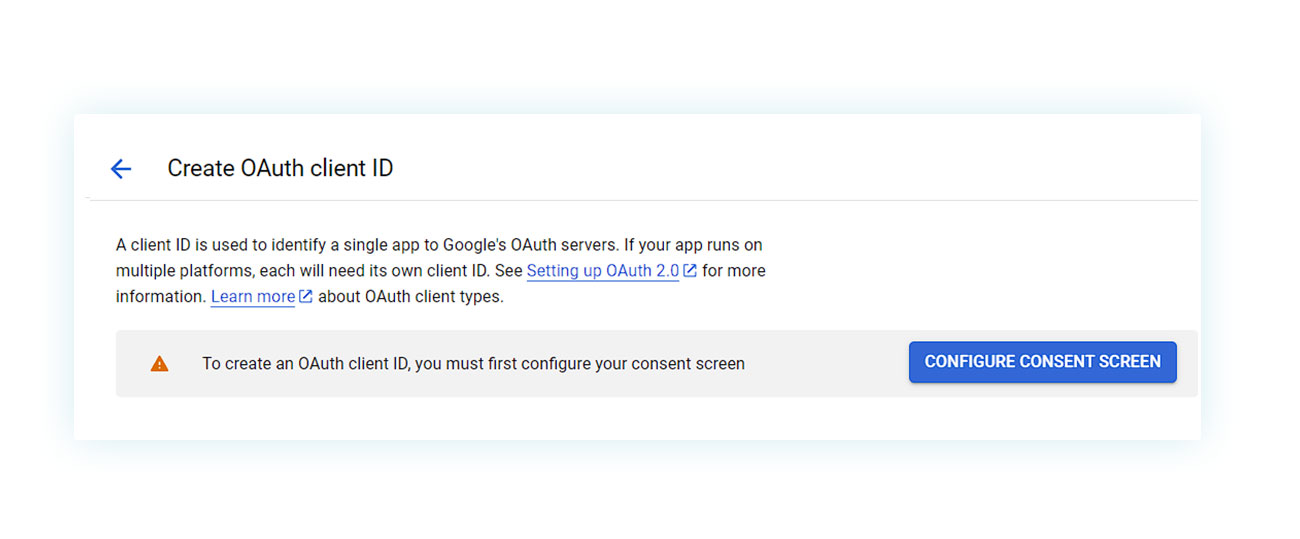This screenshot has width=1300, height=539.
Task: Go back using the blue left arrow
Action: 121,169
